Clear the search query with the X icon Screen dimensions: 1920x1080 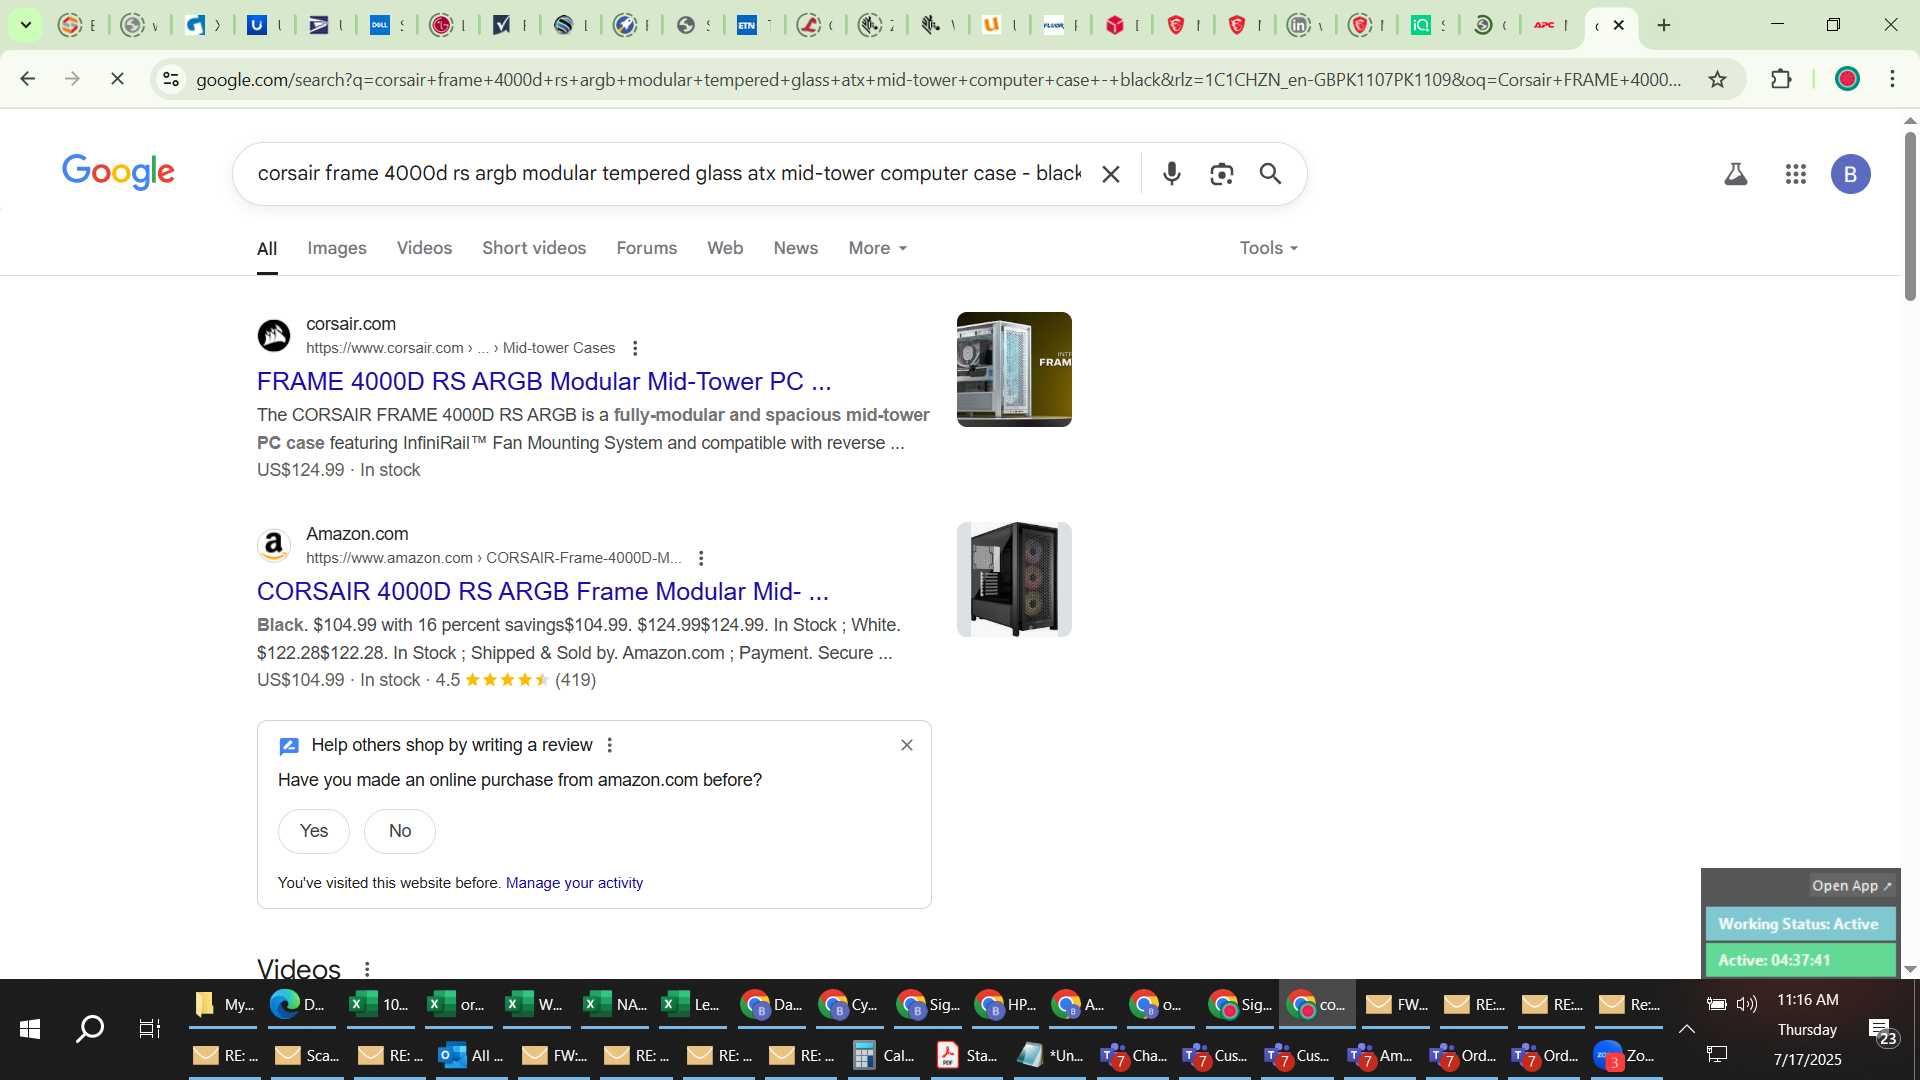click(1110, 174)
